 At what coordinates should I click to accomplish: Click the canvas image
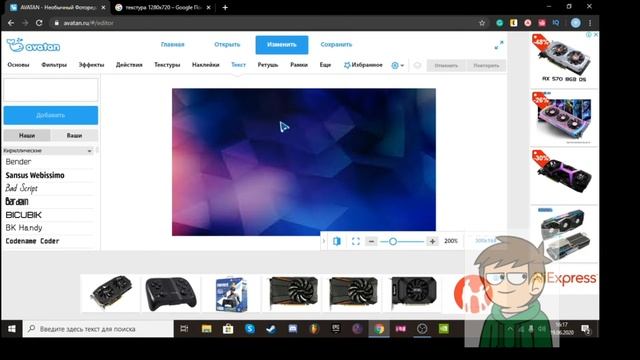pyautogui.click(x=304, y=162)
